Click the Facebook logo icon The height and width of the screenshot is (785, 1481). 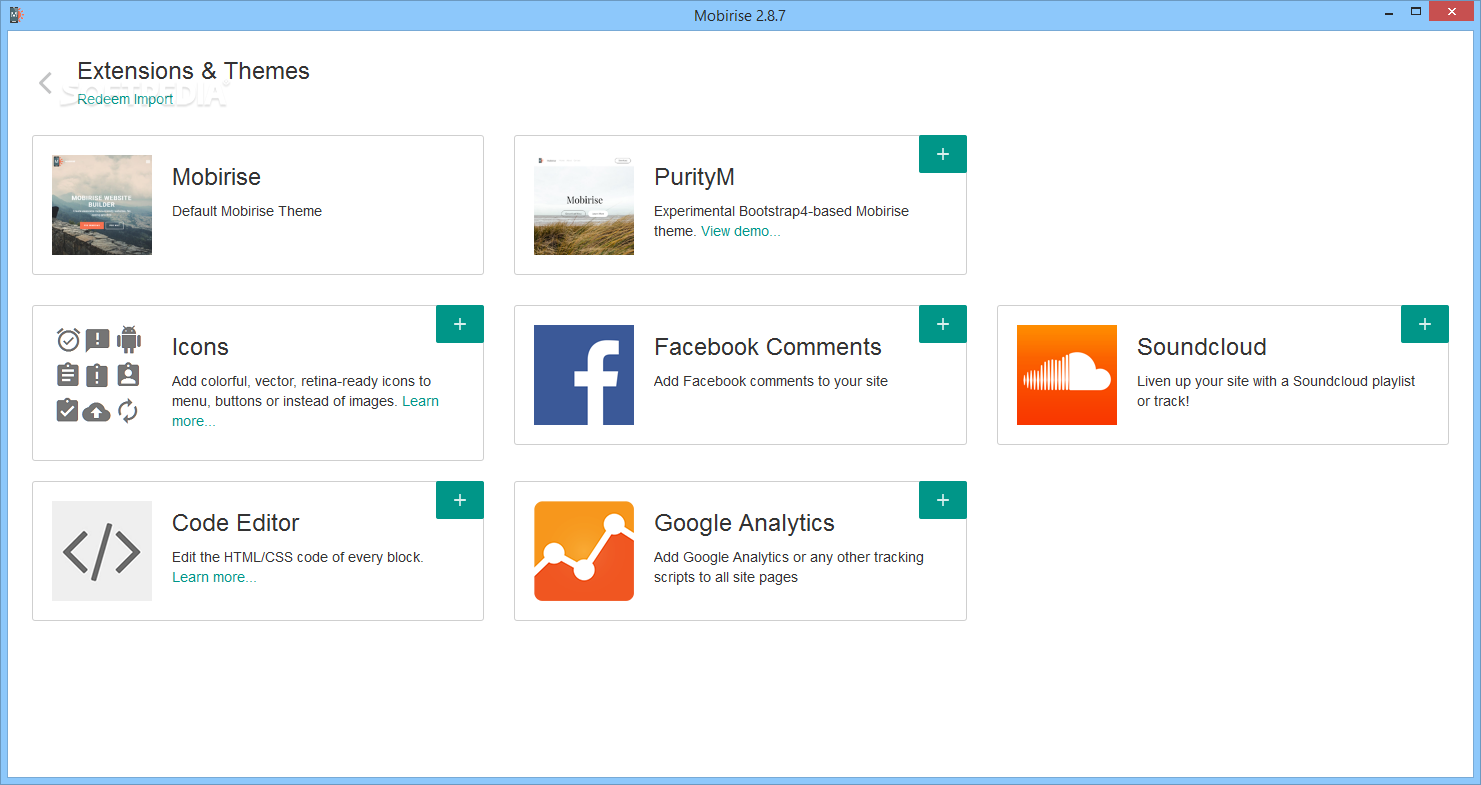click(x=584, y=375)
